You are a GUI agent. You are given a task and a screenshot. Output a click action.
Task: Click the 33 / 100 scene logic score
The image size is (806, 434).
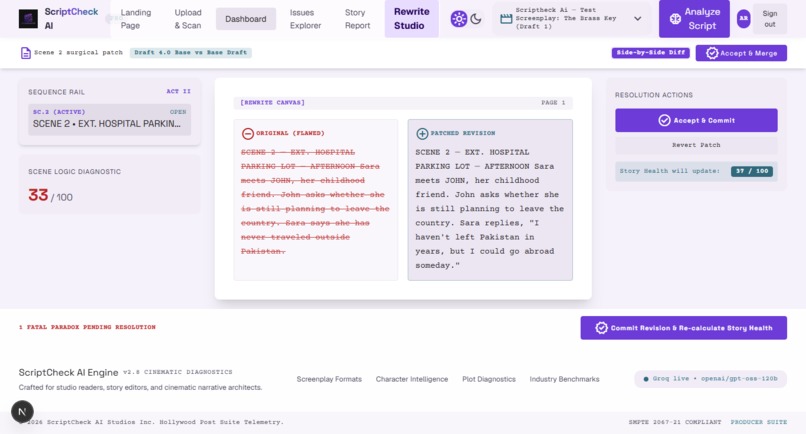(x=50, y=195)
